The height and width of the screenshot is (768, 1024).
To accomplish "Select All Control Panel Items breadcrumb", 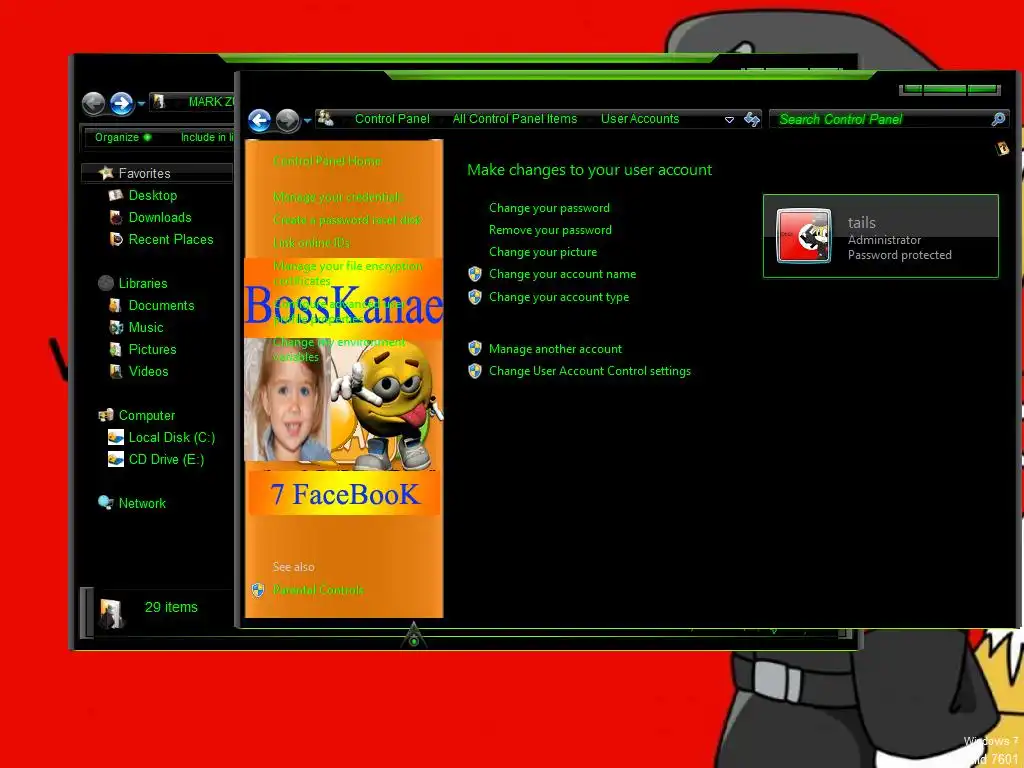I will coord(515,119).
